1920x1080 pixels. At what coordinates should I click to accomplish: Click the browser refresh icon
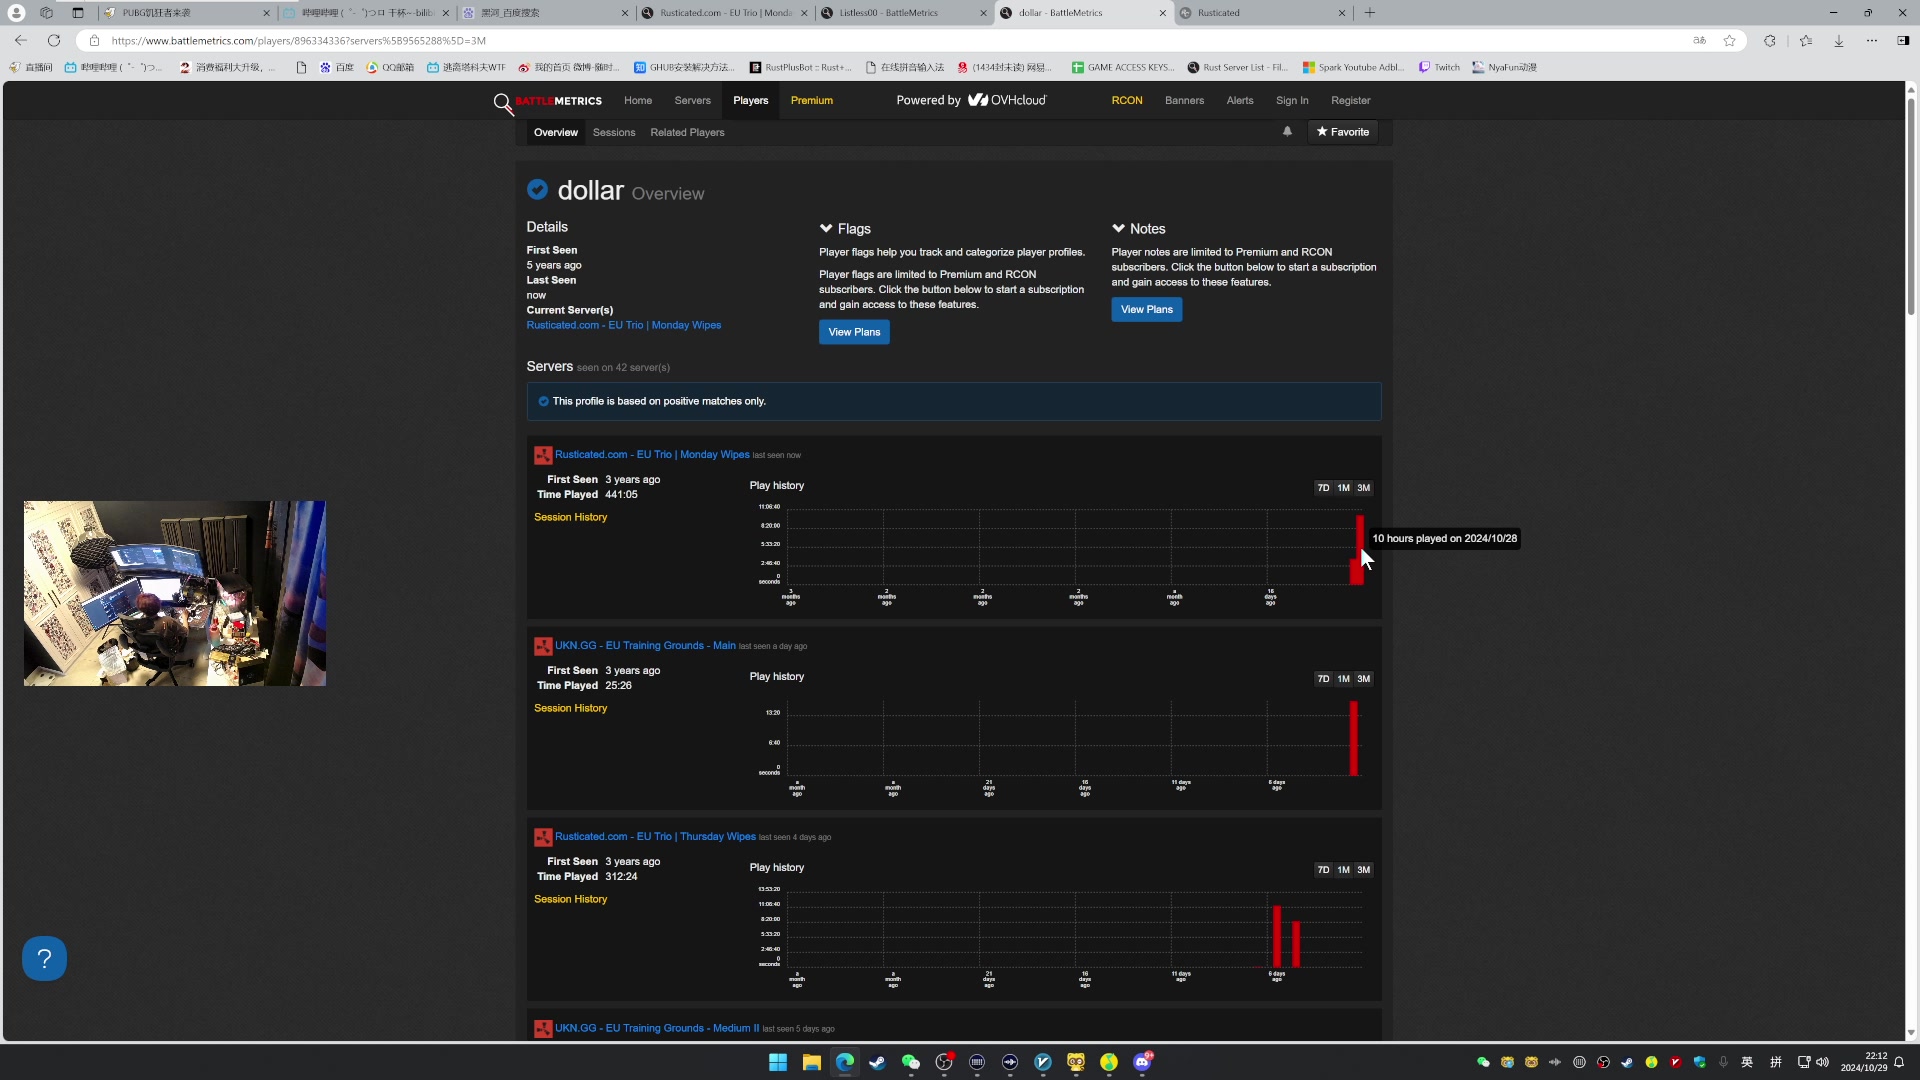pyautogui.click(x=54, y=41)
